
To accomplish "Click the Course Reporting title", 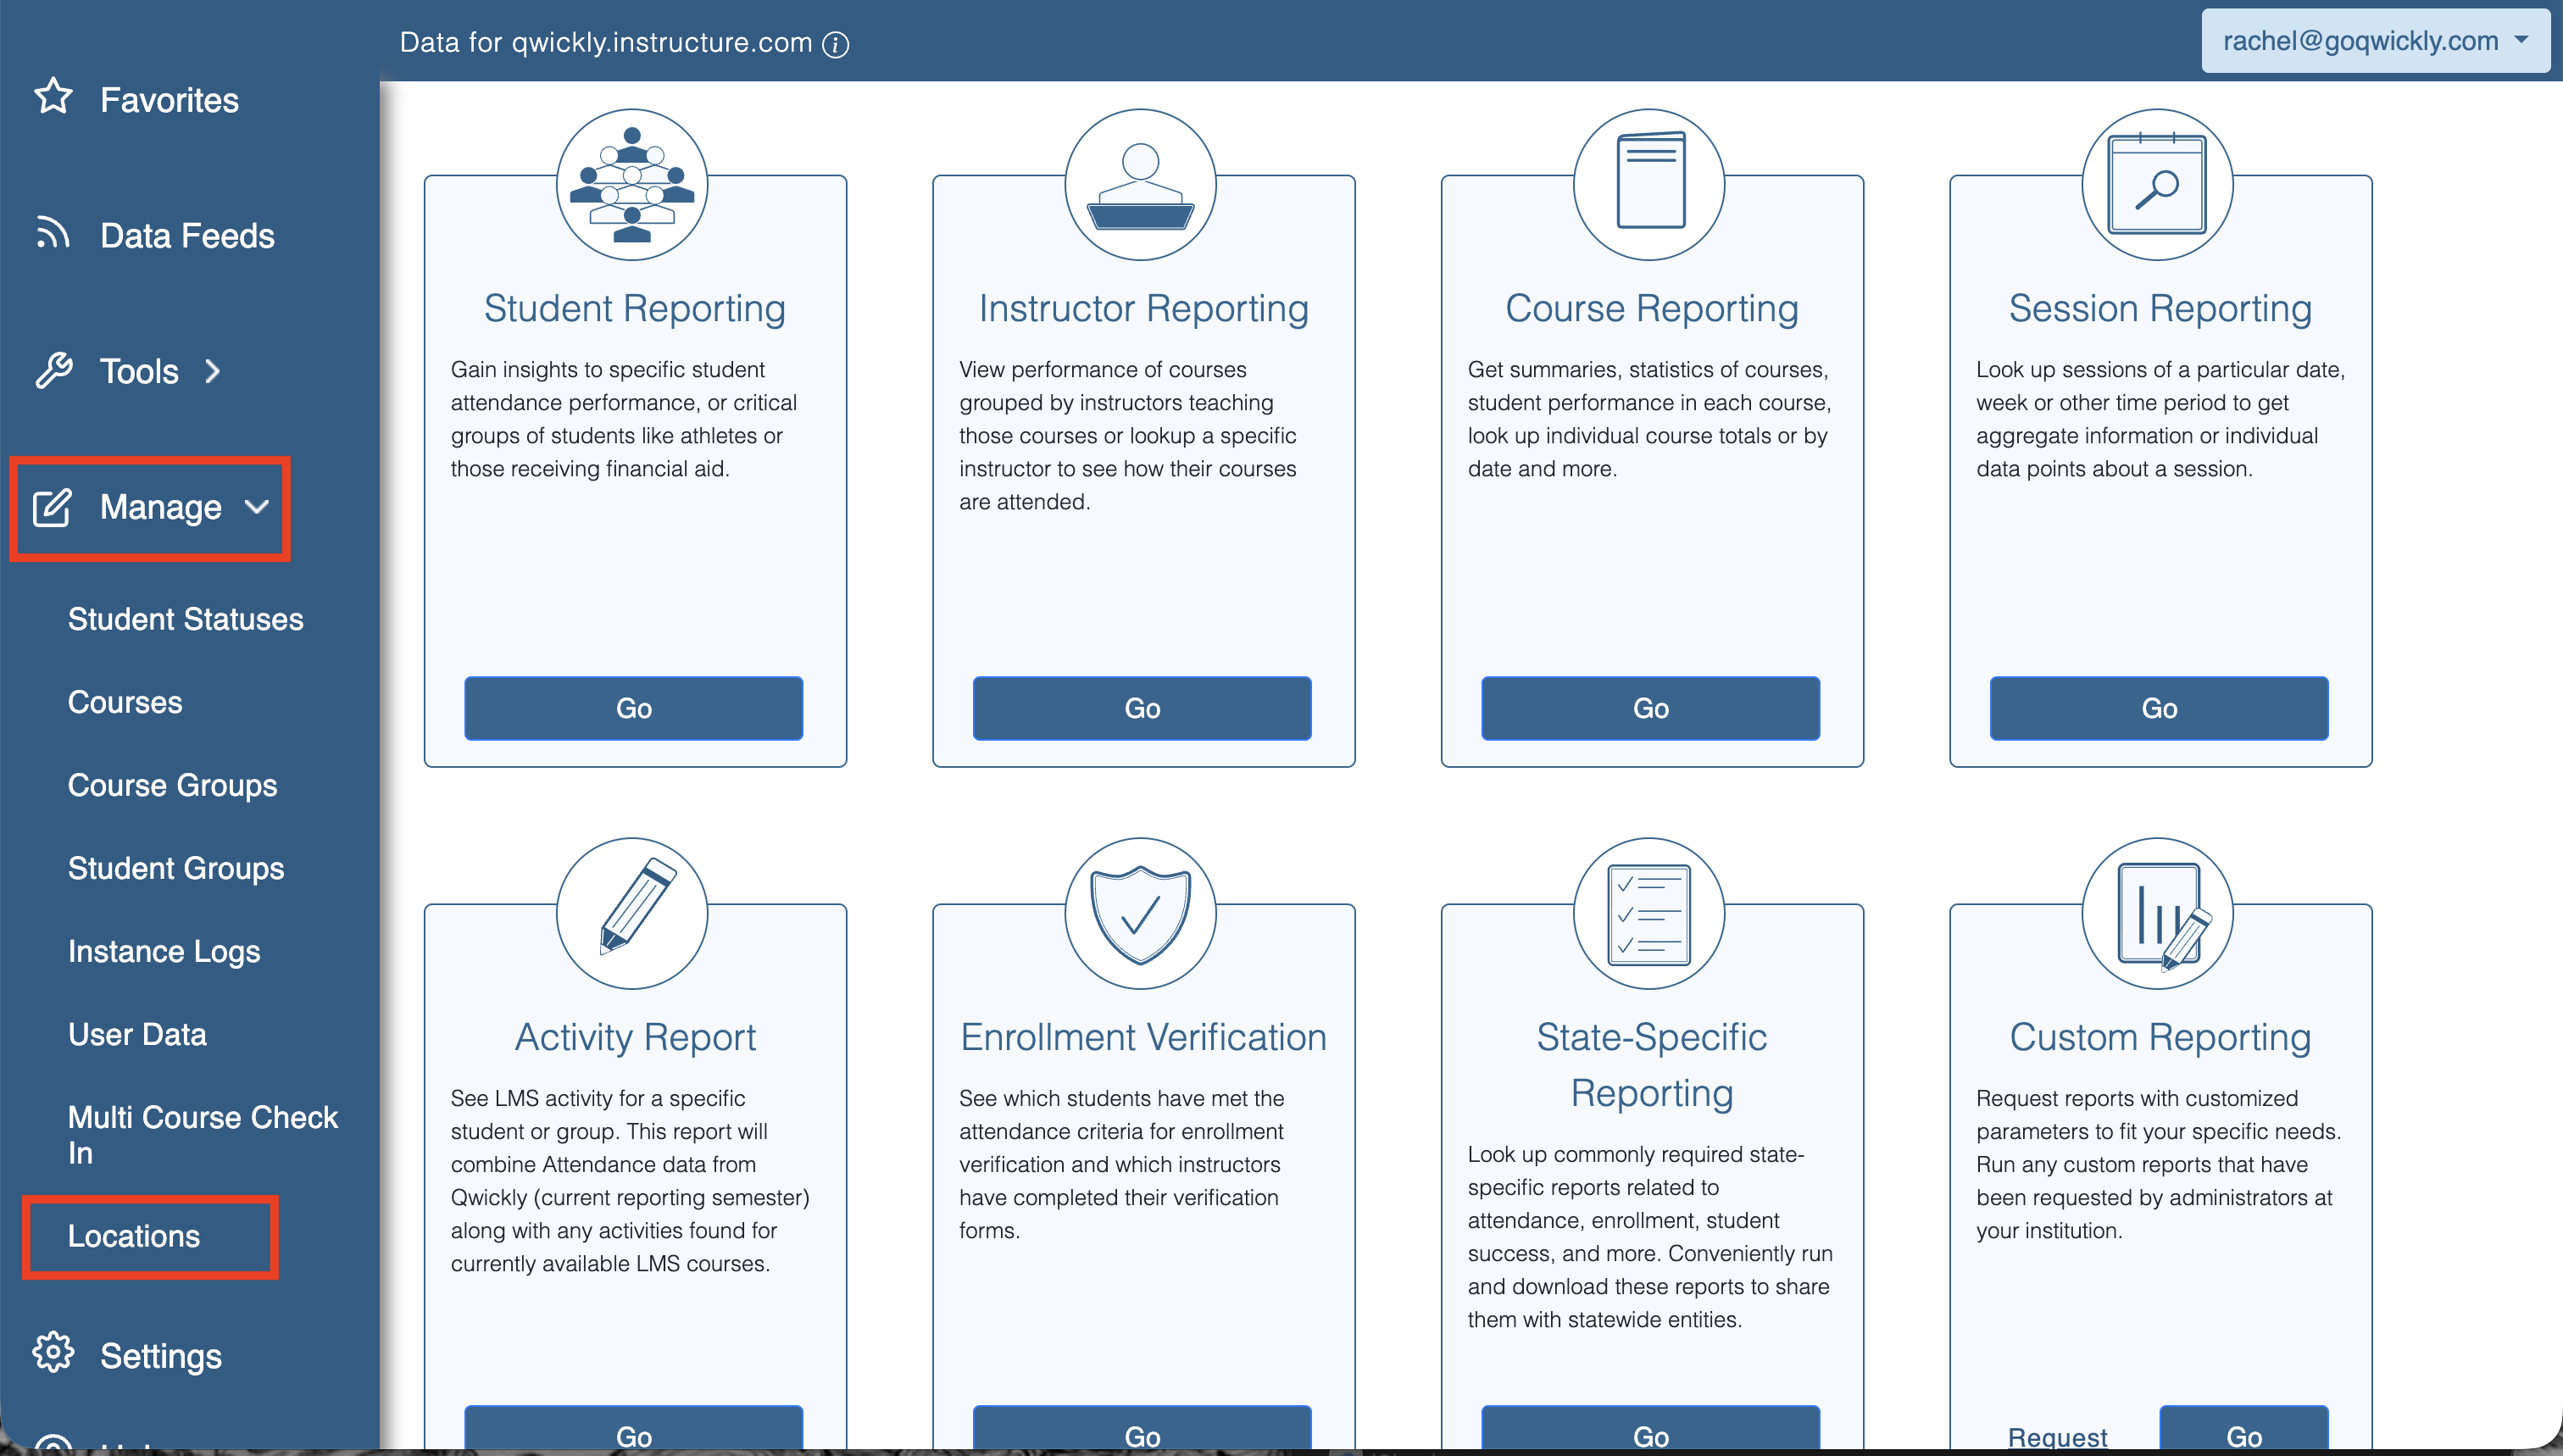I will (x=1652, y=309).
